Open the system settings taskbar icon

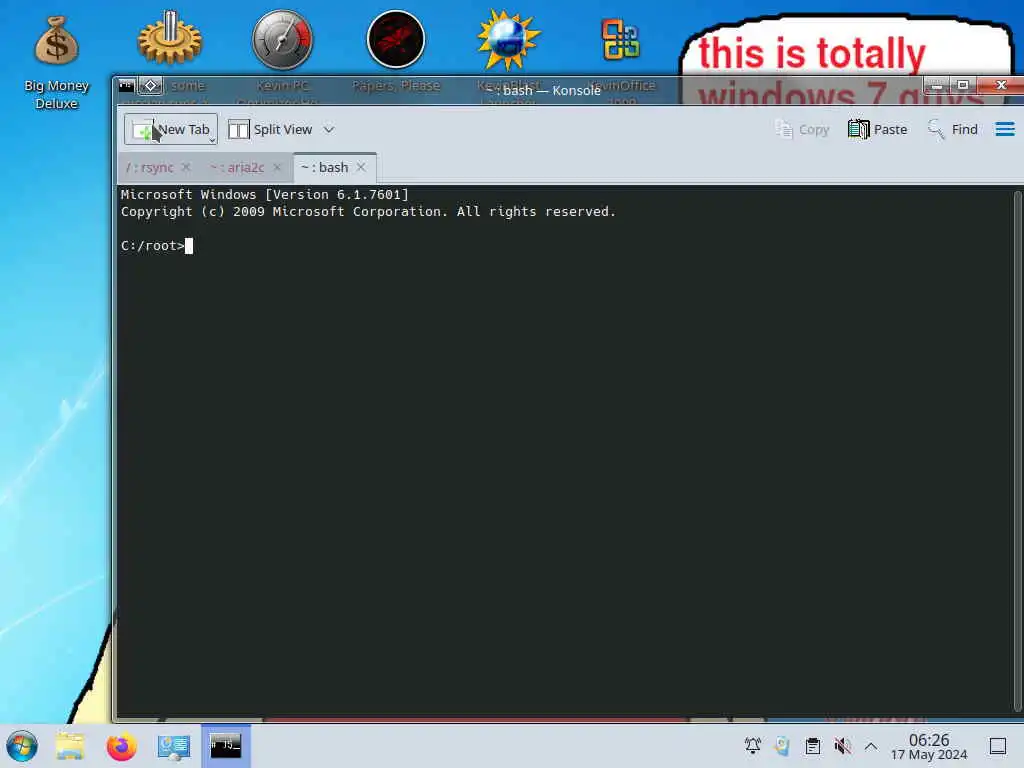(174, 746)
